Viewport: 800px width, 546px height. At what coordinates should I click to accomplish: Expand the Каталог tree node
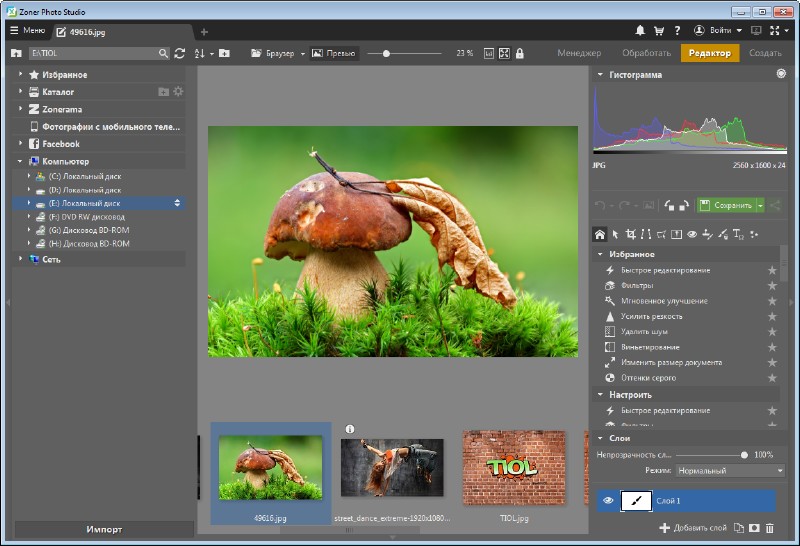(x=20, y=92)
